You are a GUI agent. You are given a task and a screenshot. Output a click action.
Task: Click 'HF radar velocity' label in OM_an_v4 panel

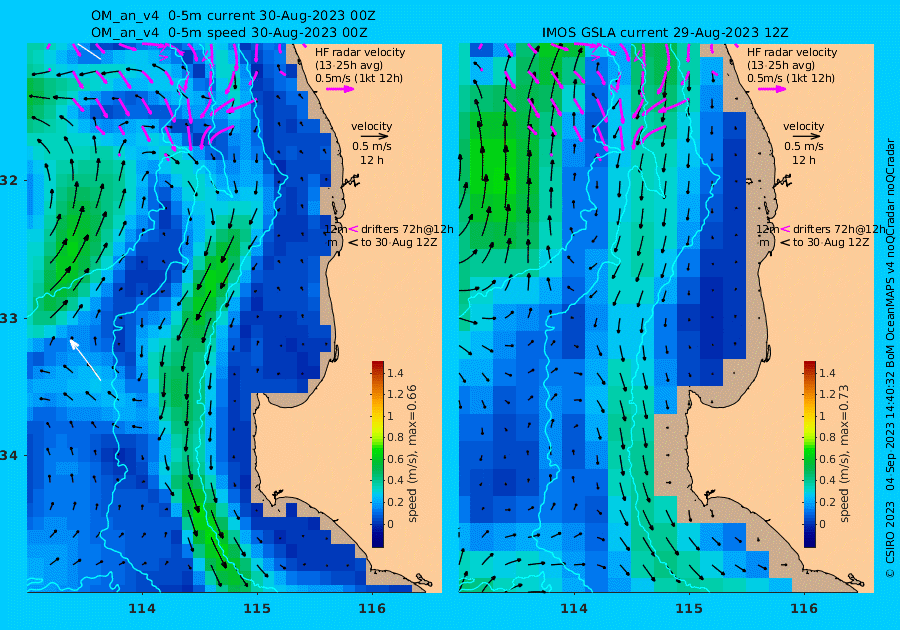tap(360, 52)
